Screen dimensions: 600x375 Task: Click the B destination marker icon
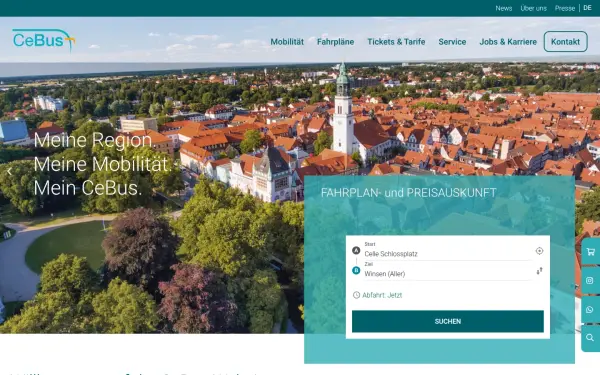tap(356, 271)
